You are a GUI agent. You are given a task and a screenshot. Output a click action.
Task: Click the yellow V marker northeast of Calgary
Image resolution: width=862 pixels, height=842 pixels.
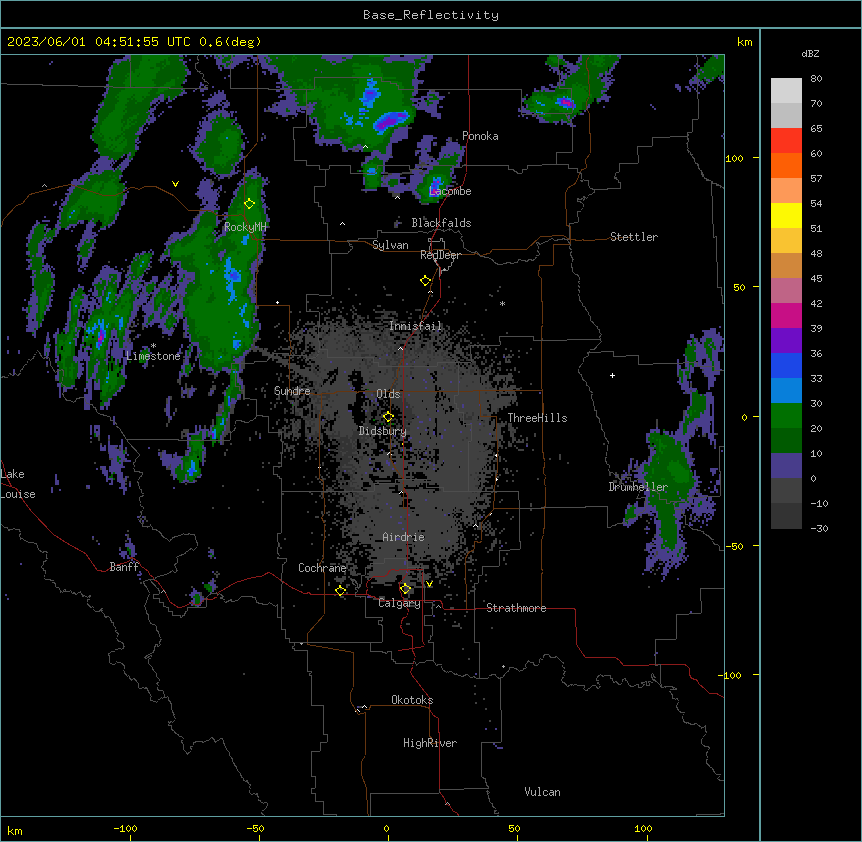(429, 584)
